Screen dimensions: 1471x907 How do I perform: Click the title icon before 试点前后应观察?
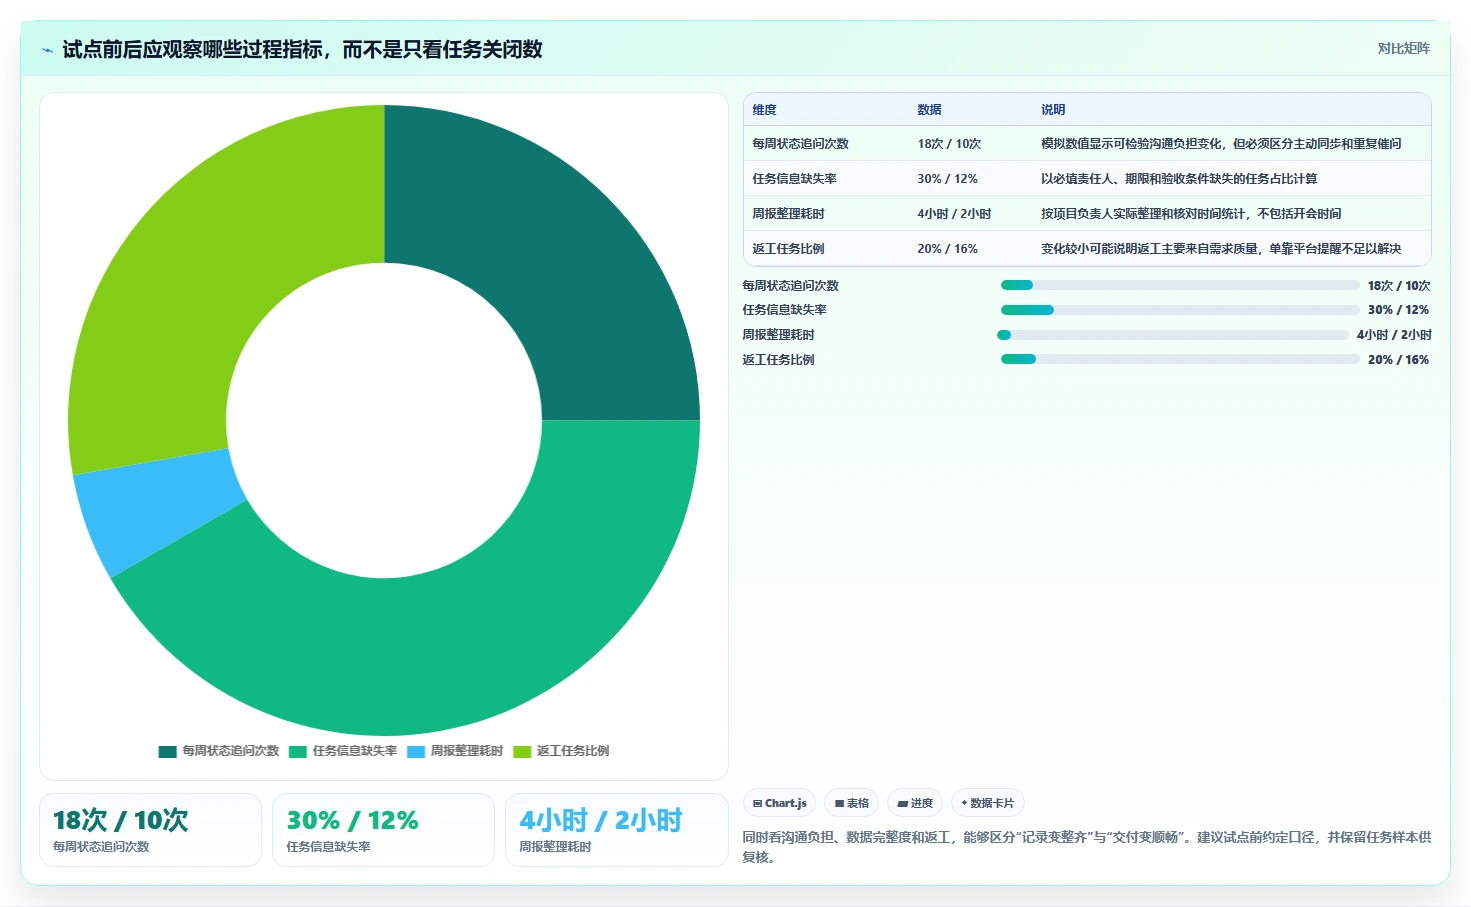(x=47, y=50)
